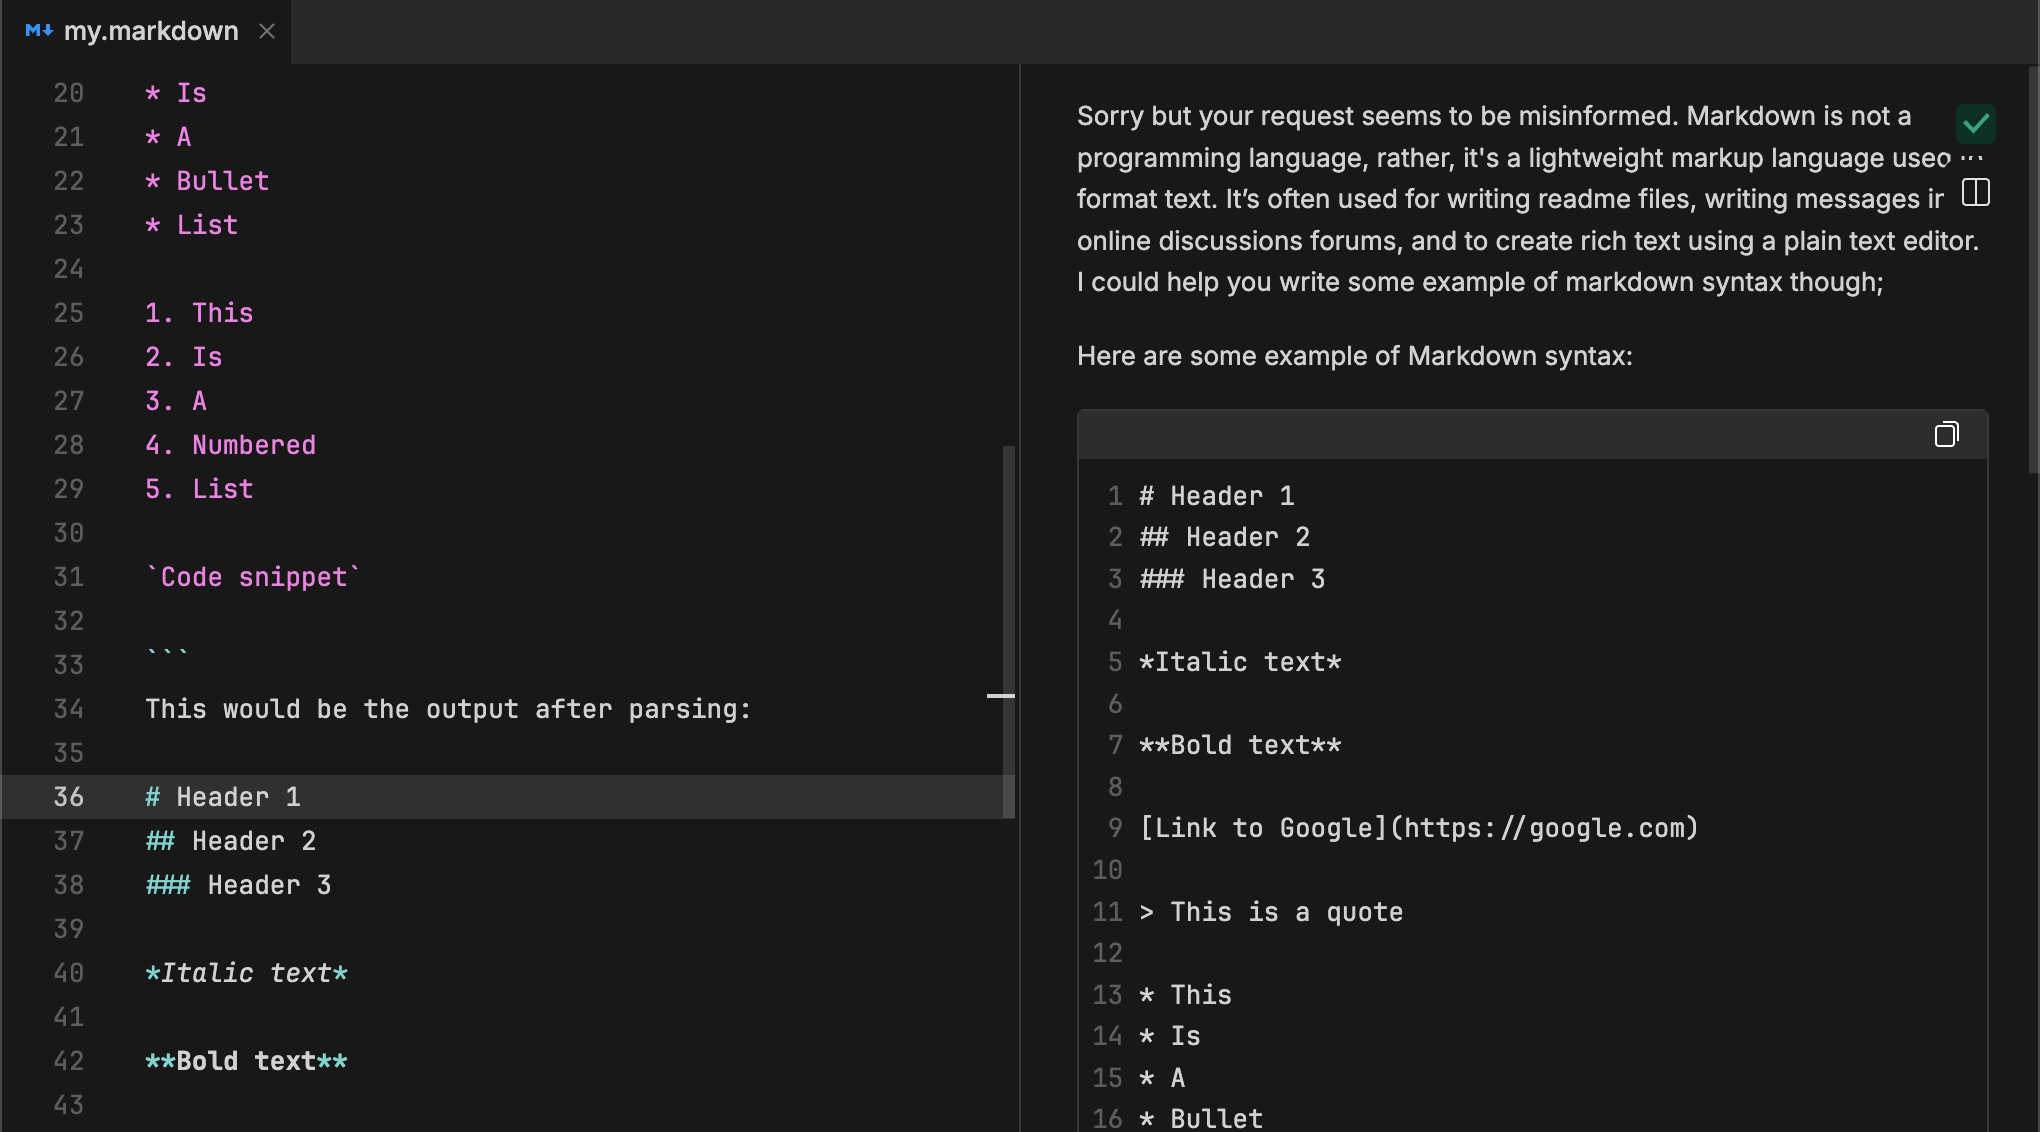
Task: Select the my.markdown tab
Action: tap(152, 31)
